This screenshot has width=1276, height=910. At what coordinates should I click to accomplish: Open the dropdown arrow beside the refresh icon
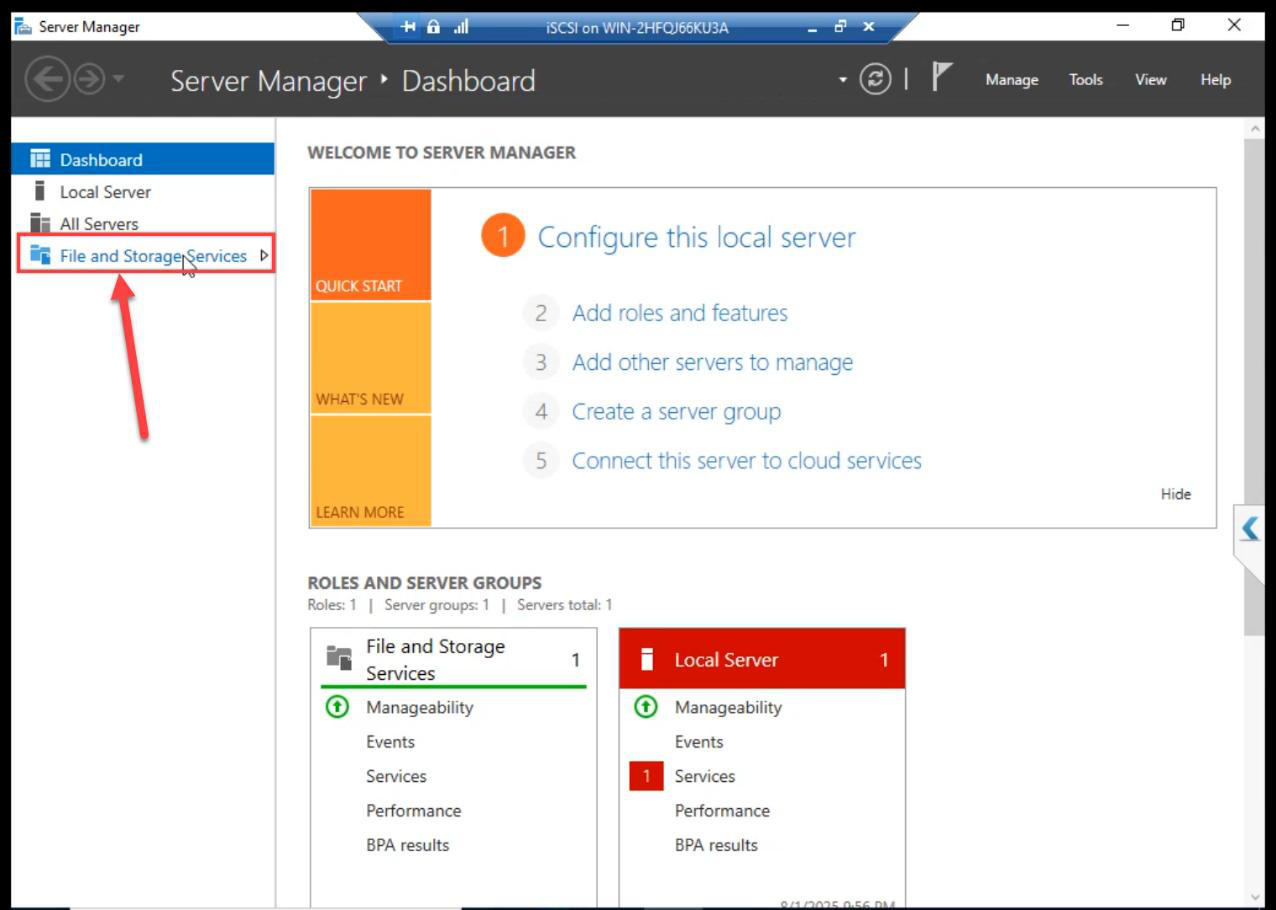pyautogui.click(x=843, y=80)
